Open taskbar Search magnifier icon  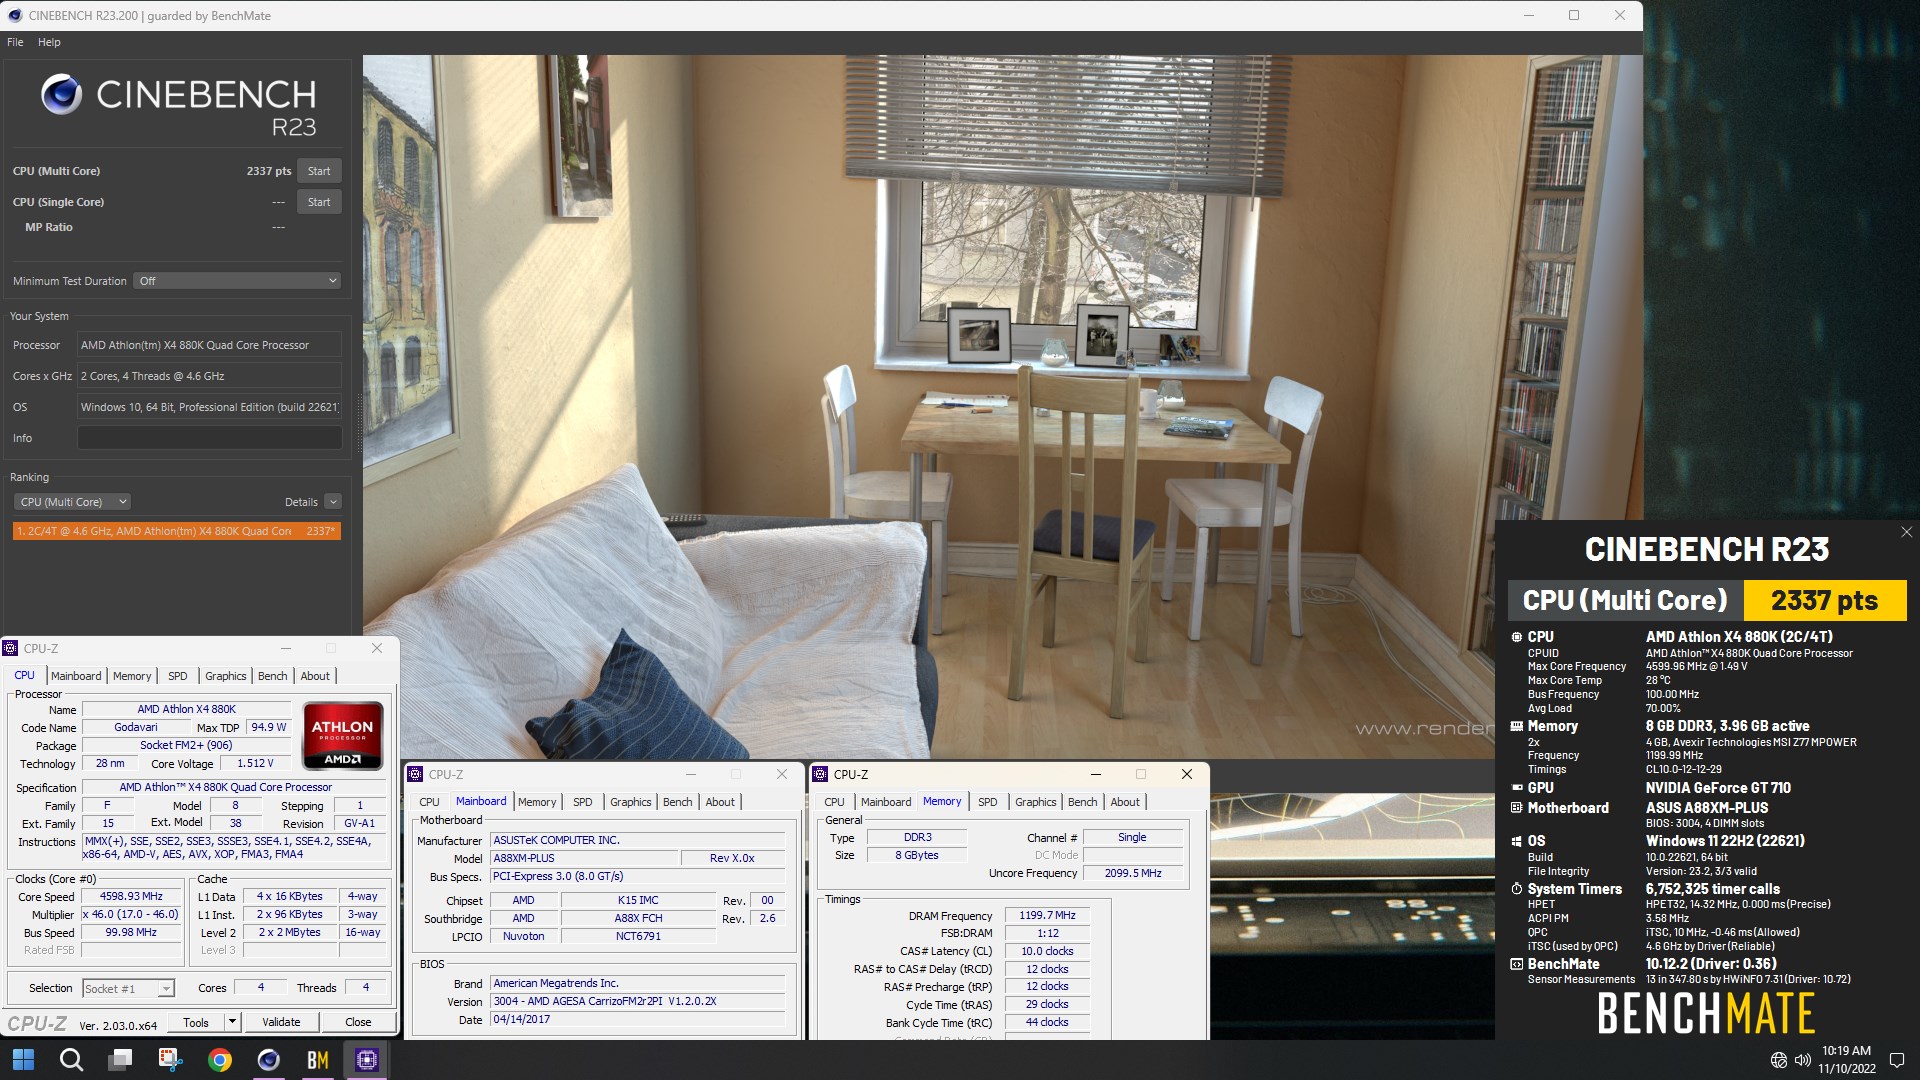click(71, 1060)
